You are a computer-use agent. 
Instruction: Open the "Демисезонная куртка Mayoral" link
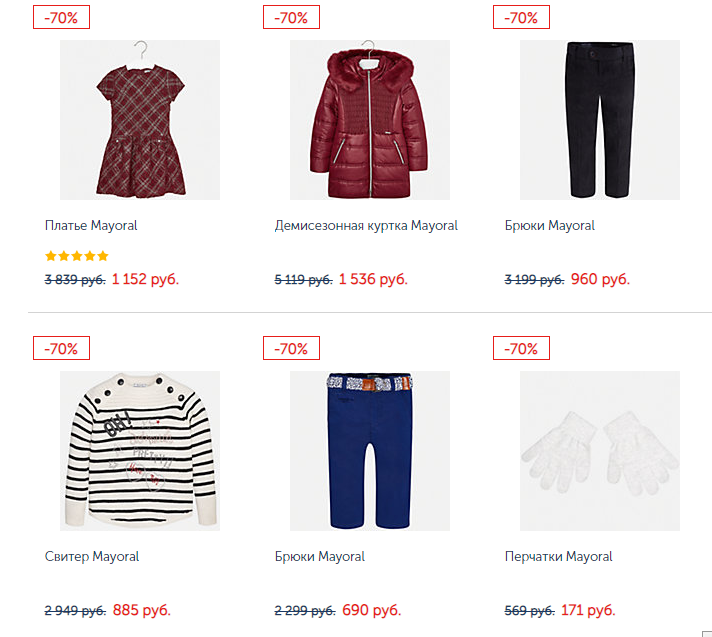(366, 226)
